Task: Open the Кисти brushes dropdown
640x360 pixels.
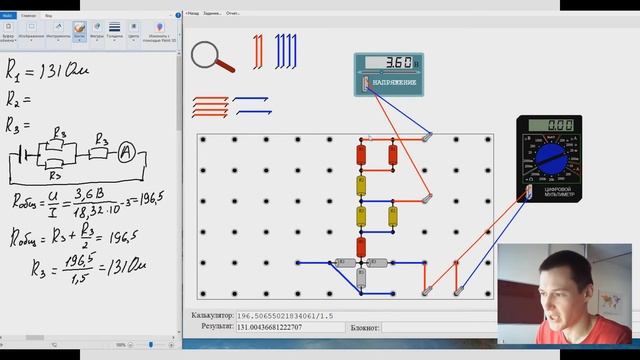Action: coord(79,32)
